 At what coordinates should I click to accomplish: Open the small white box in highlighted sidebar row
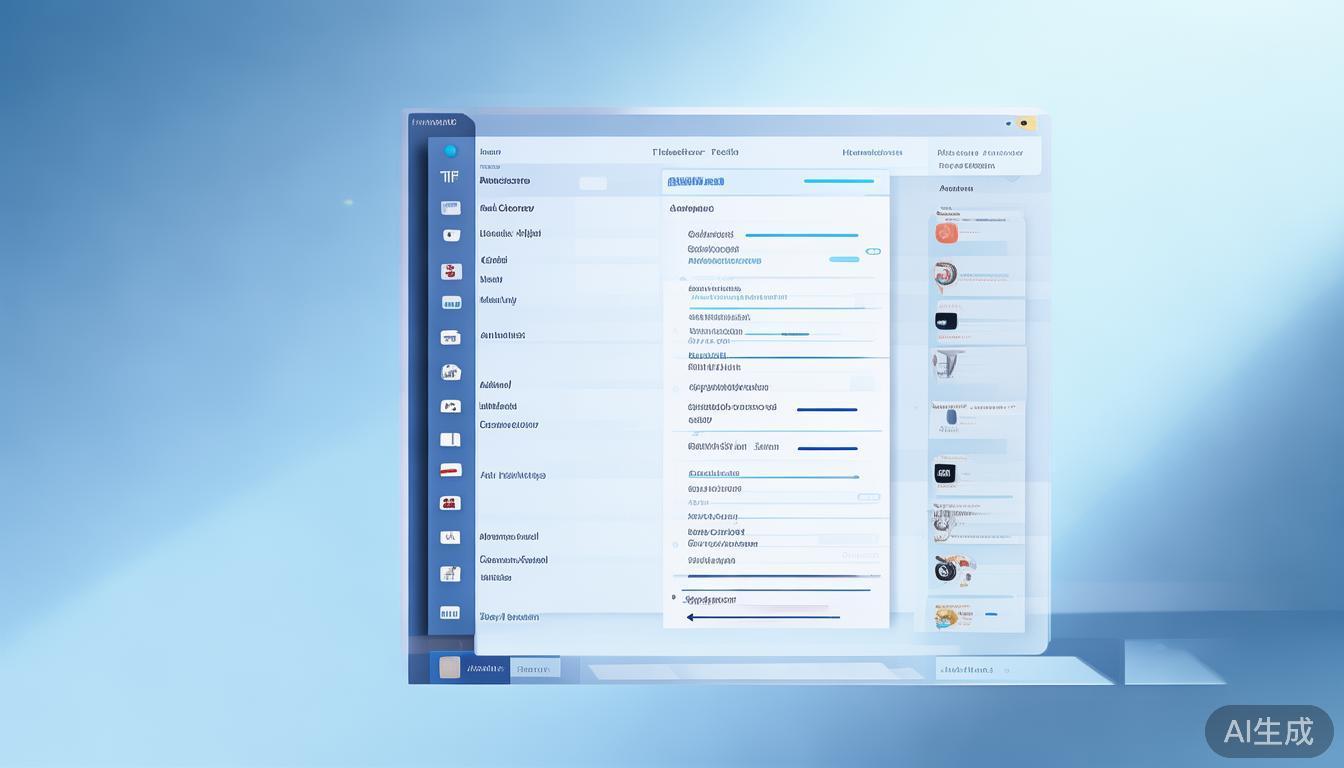[593, 183]
